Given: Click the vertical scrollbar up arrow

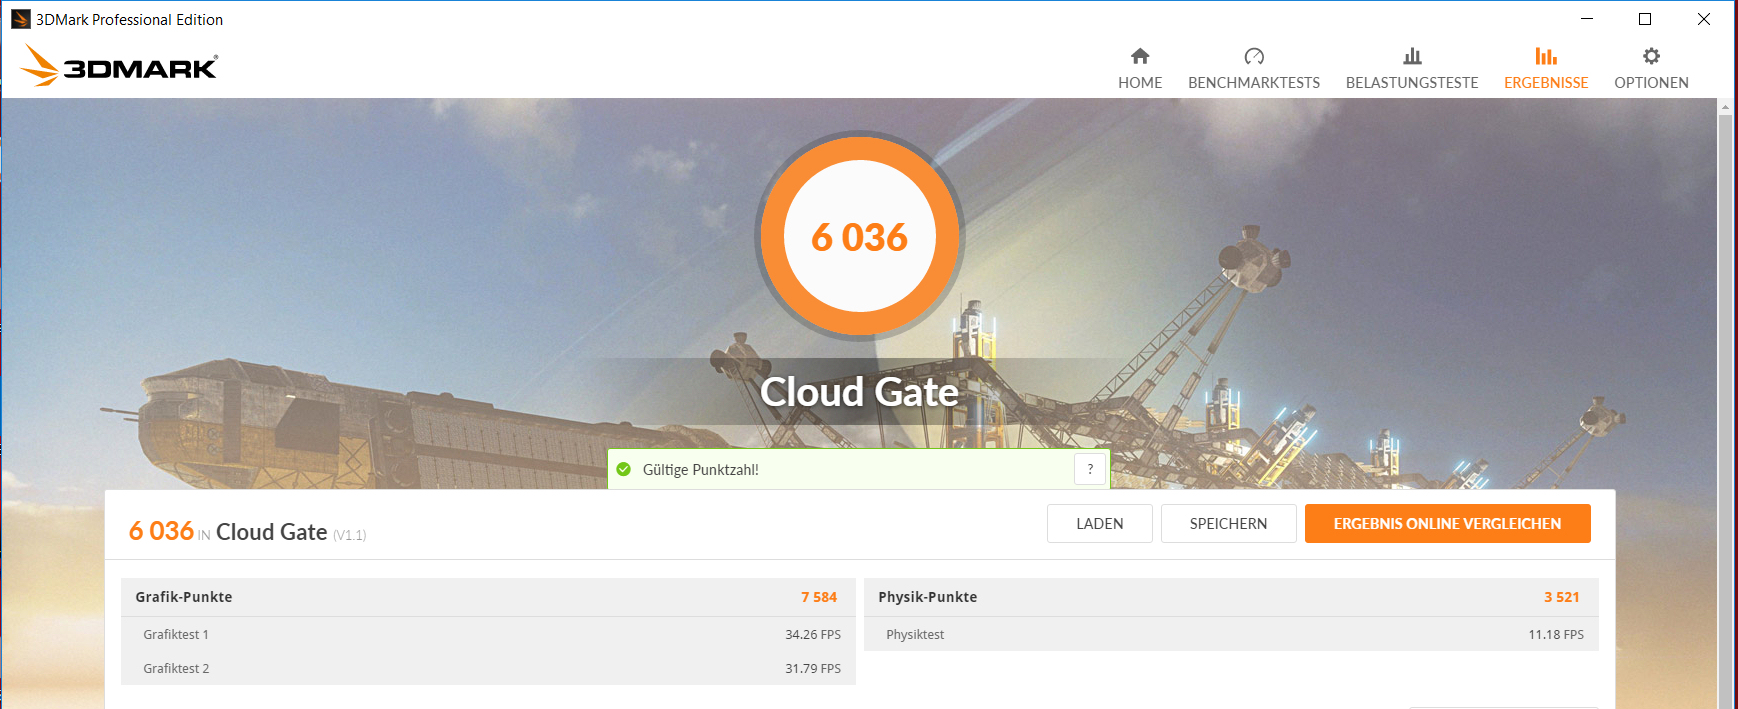Looking at the screenshot, I should (1725, 105).
